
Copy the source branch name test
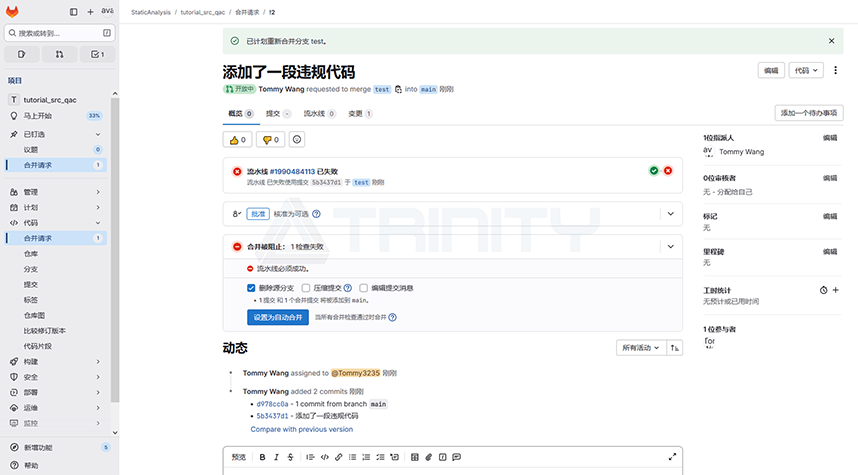coord(398,89)
